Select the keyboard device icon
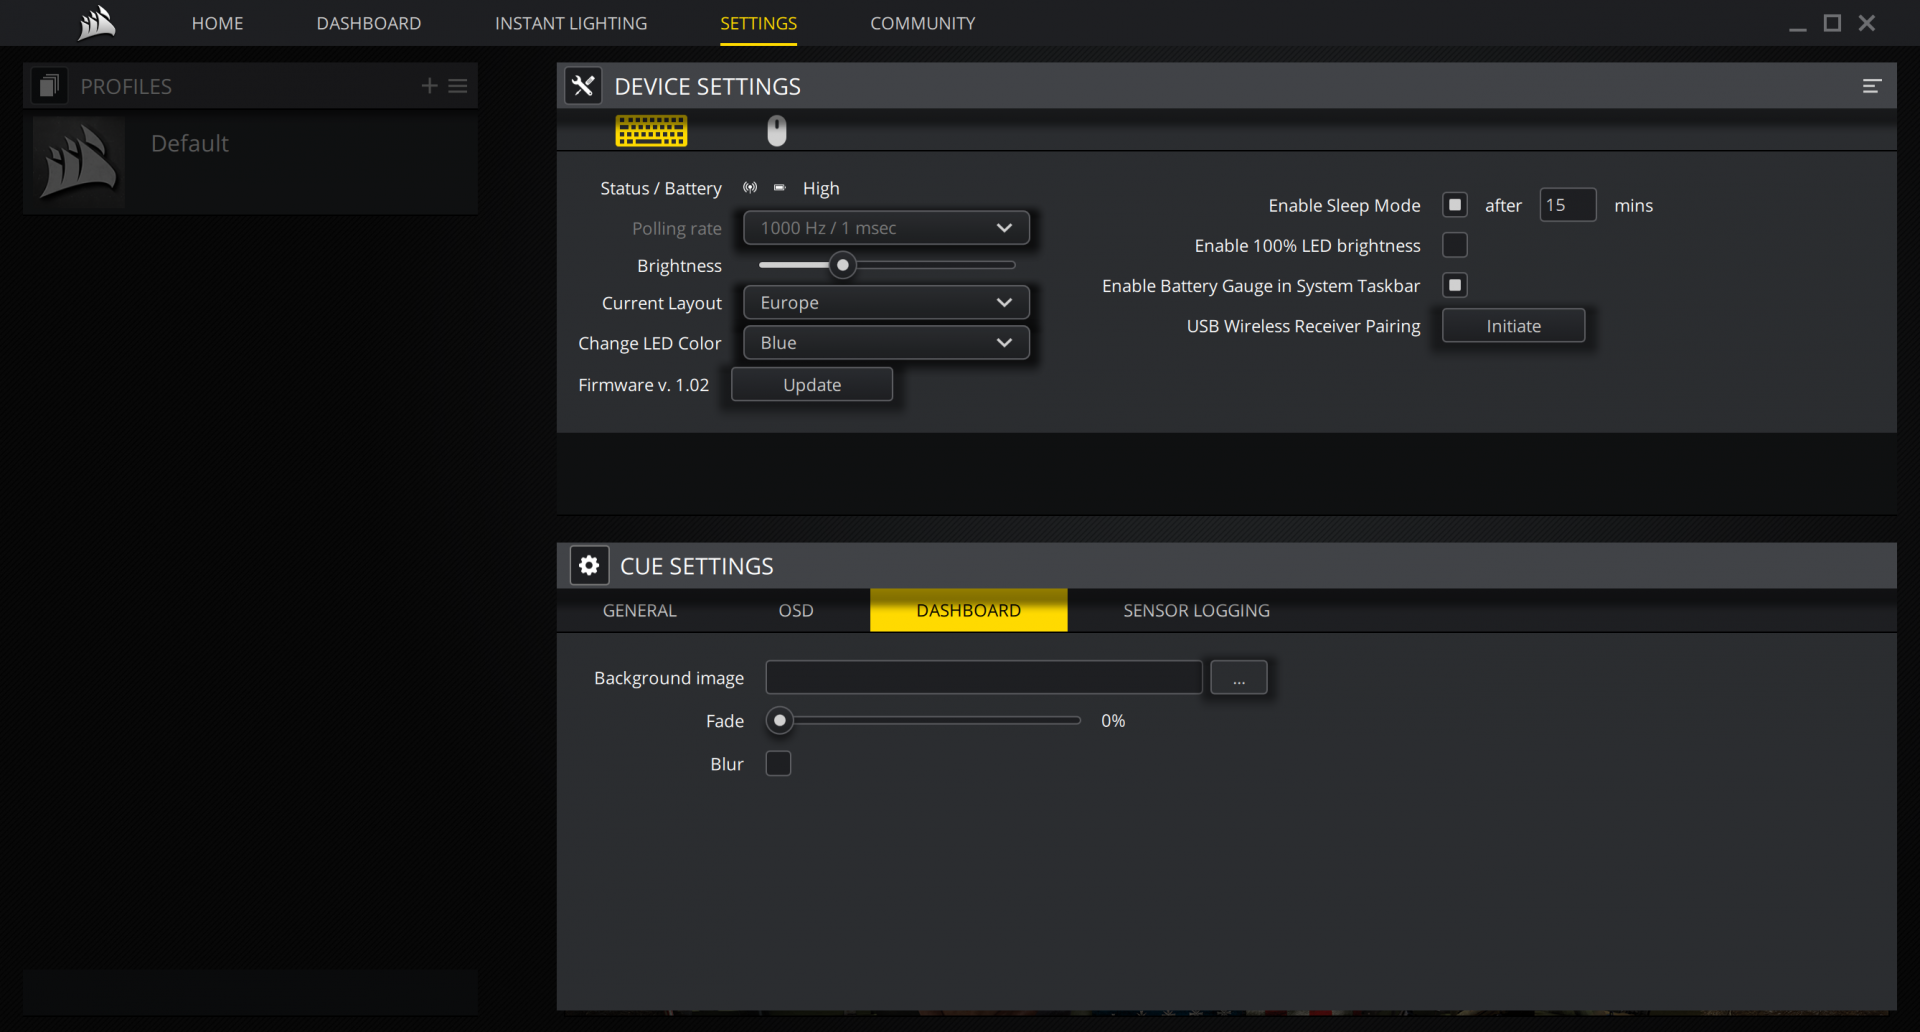Screen dimensions: 1920x1032 click(651, 131)
